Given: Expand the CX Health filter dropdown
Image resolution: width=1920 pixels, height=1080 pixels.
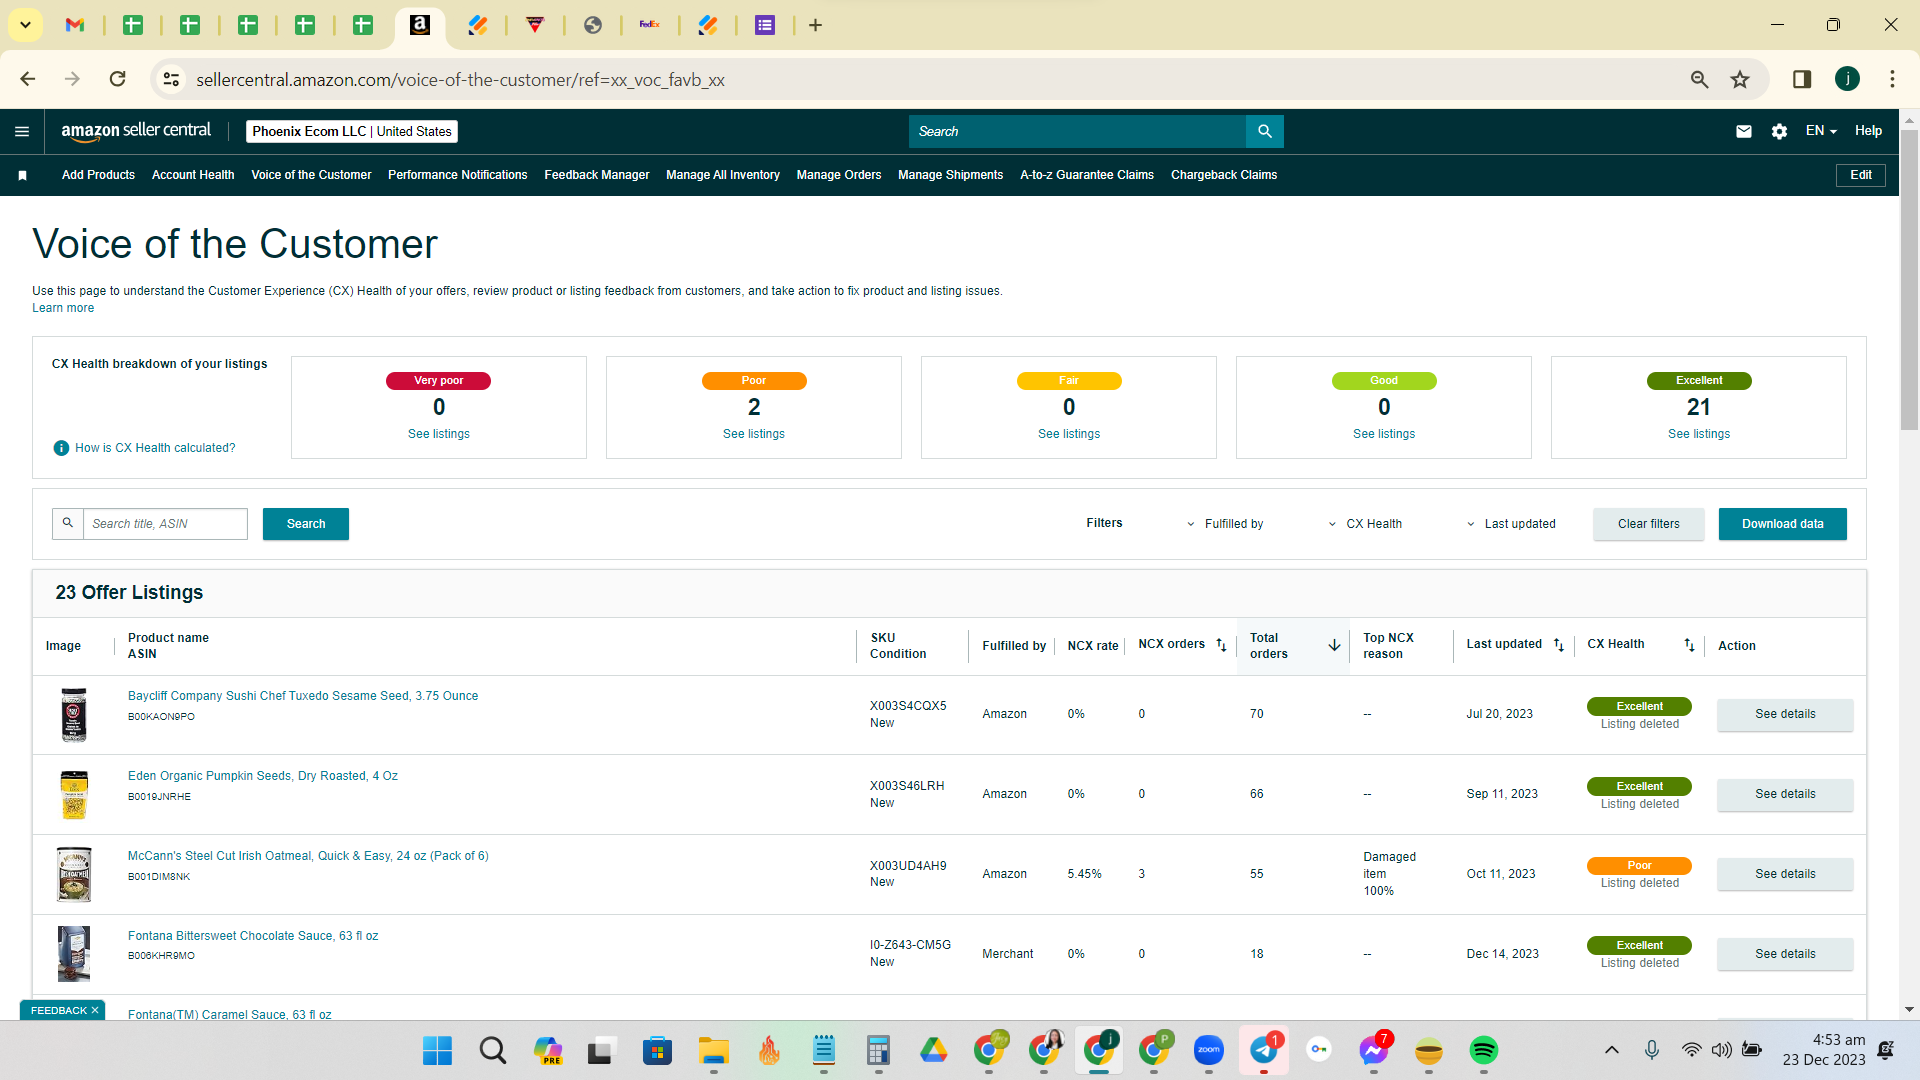Looking at the screenshot, I should [1365, 524].
